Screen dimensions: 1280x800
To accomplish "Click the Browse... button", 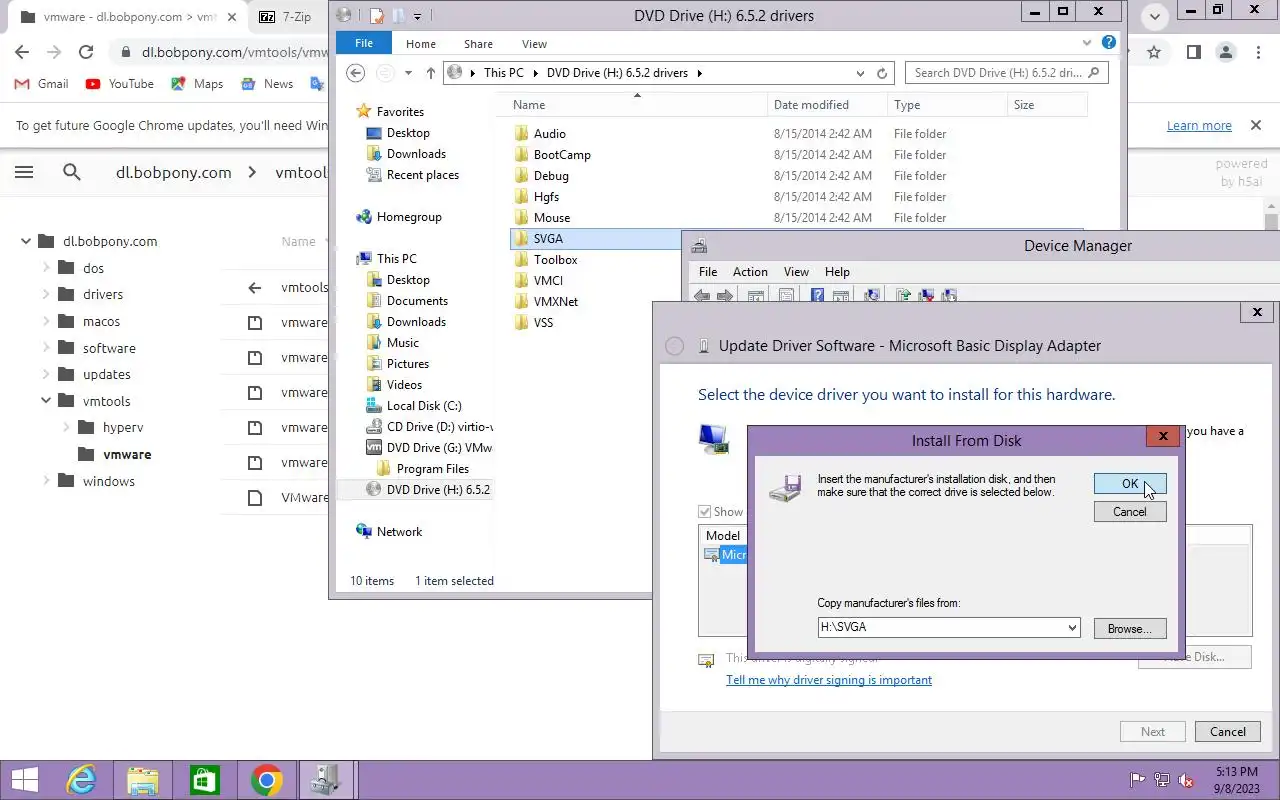I will (x=1130, y=629).
